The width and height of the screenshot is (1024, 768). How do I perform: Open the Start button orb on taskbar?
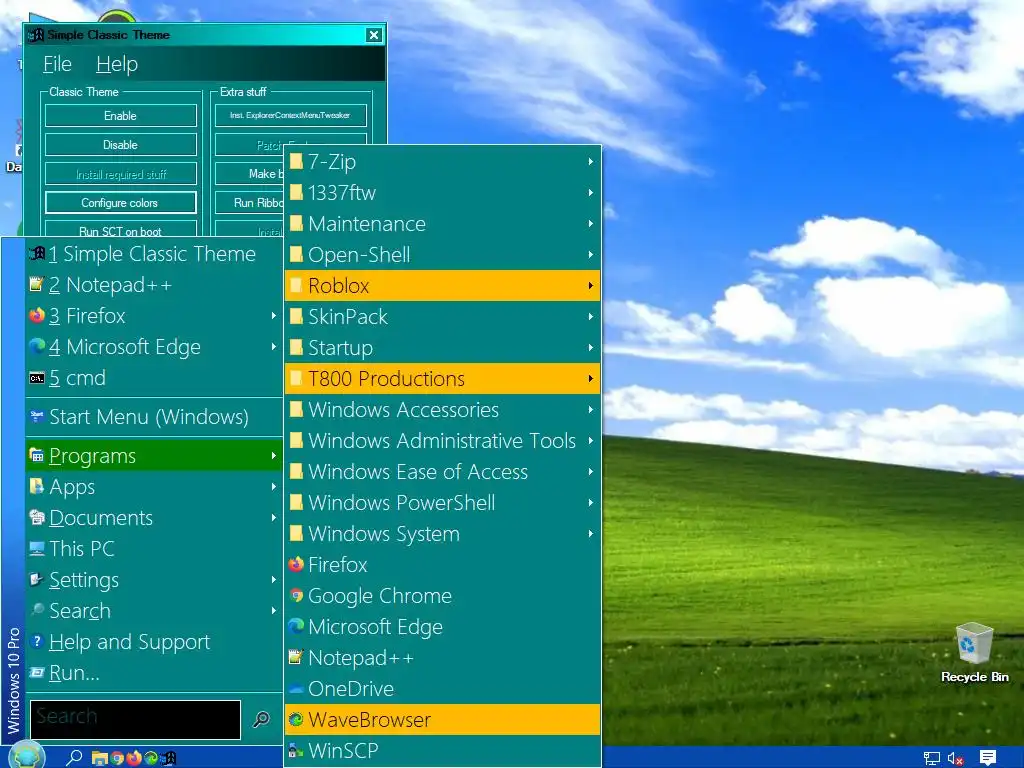[27, 756]
